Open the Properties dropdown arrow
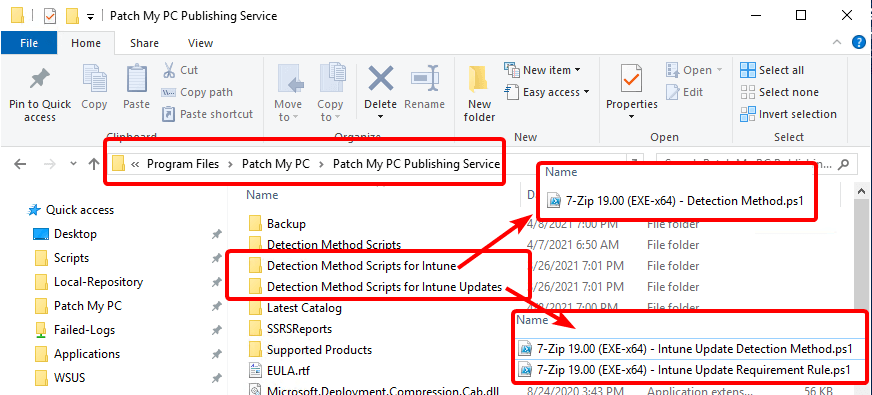The image size is (872, 395). 632,117
